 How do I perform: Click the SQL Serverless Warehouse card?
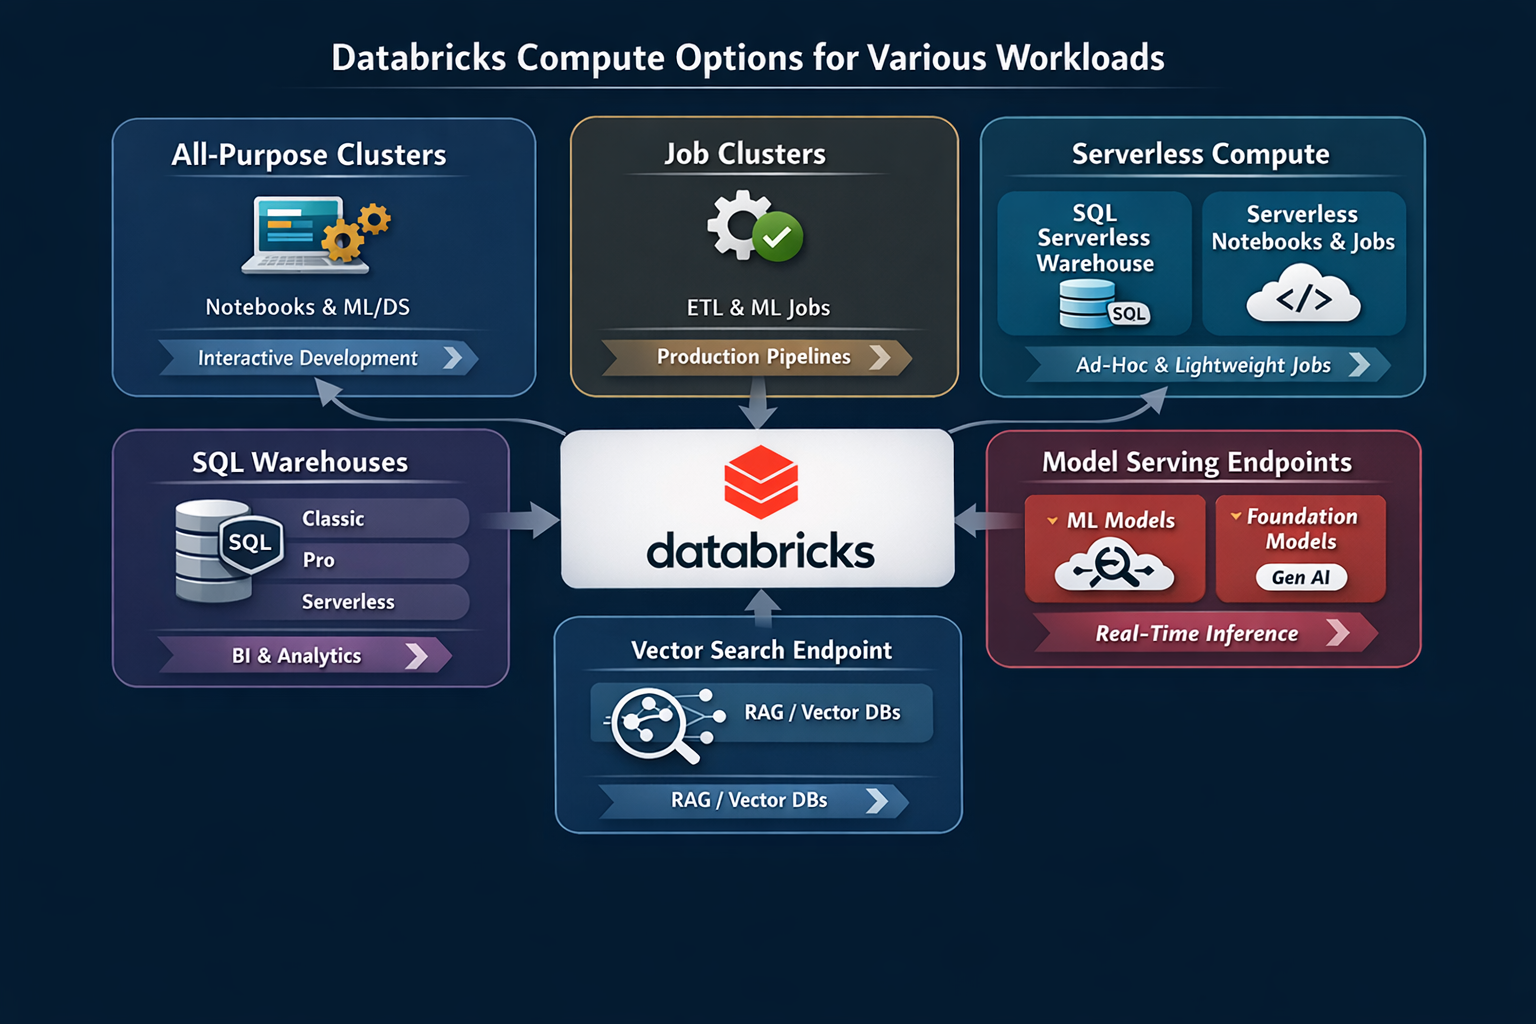pyautogui.click(x=1095, y=263)
